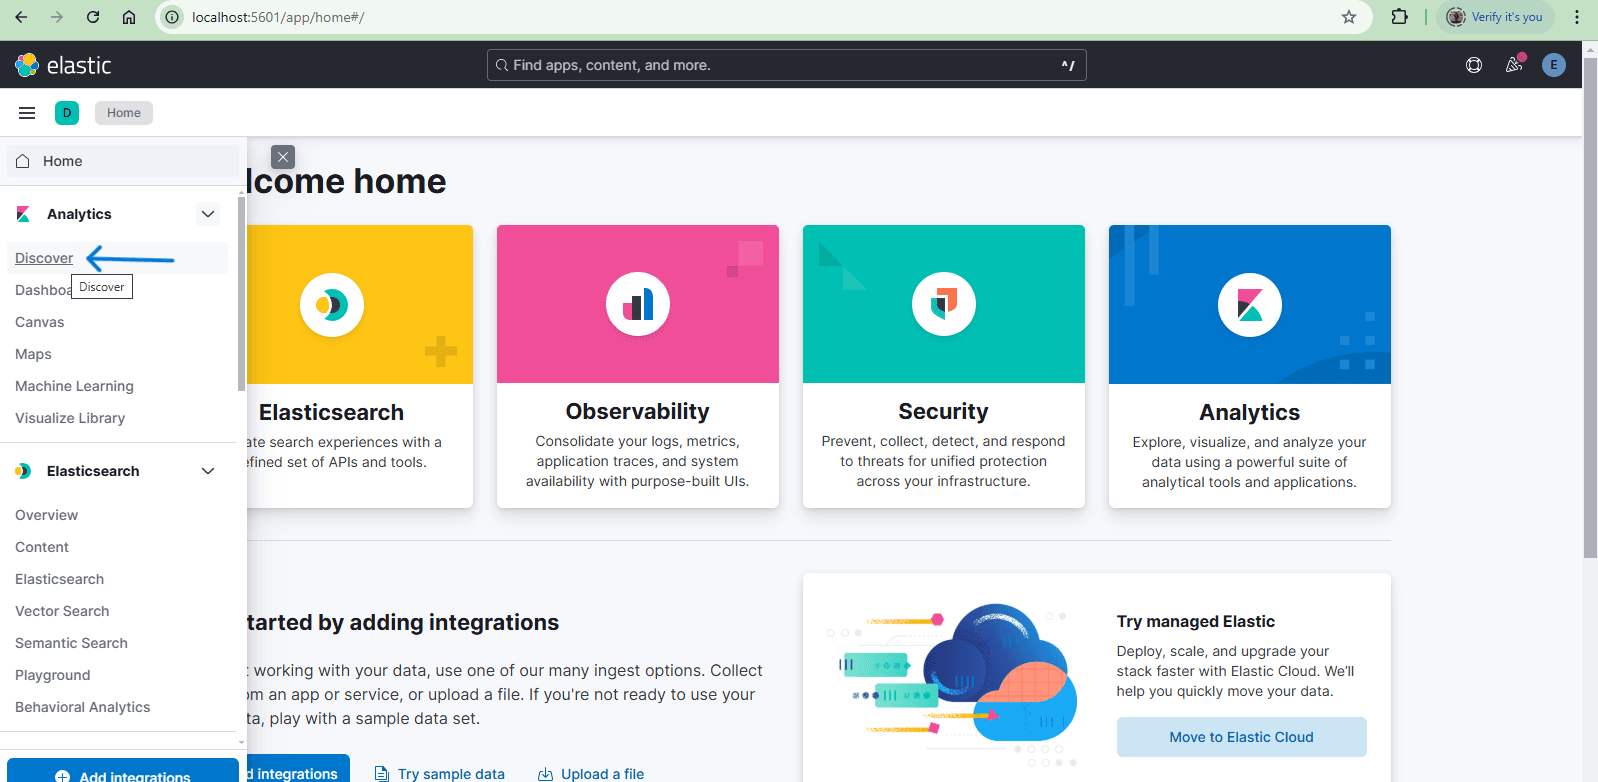Click the document icon beside Try sample data

point(381,774)
